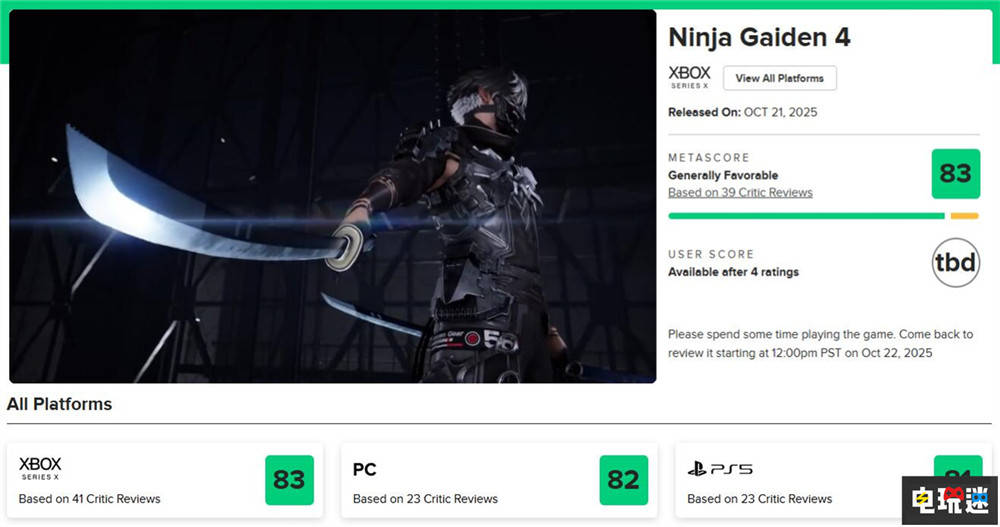Open the View All Platforms button
The image size is (1000, 527).
point(780,78)
